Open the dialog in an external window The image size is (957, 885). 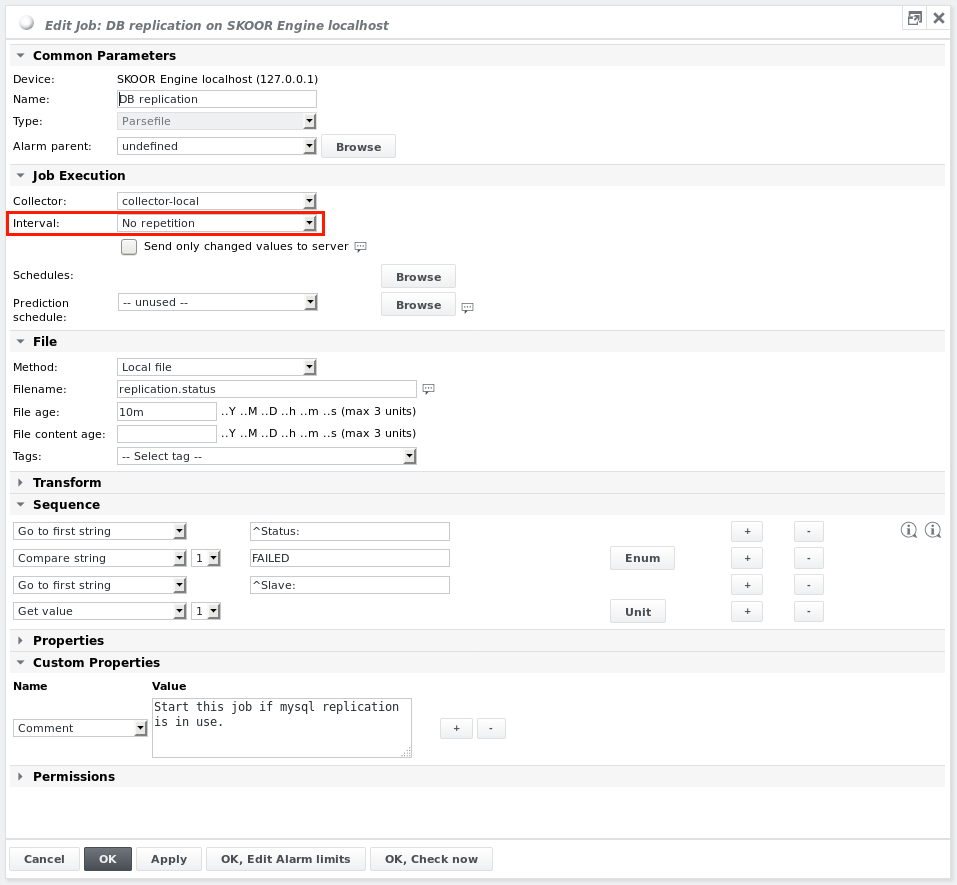coord(914,18)
